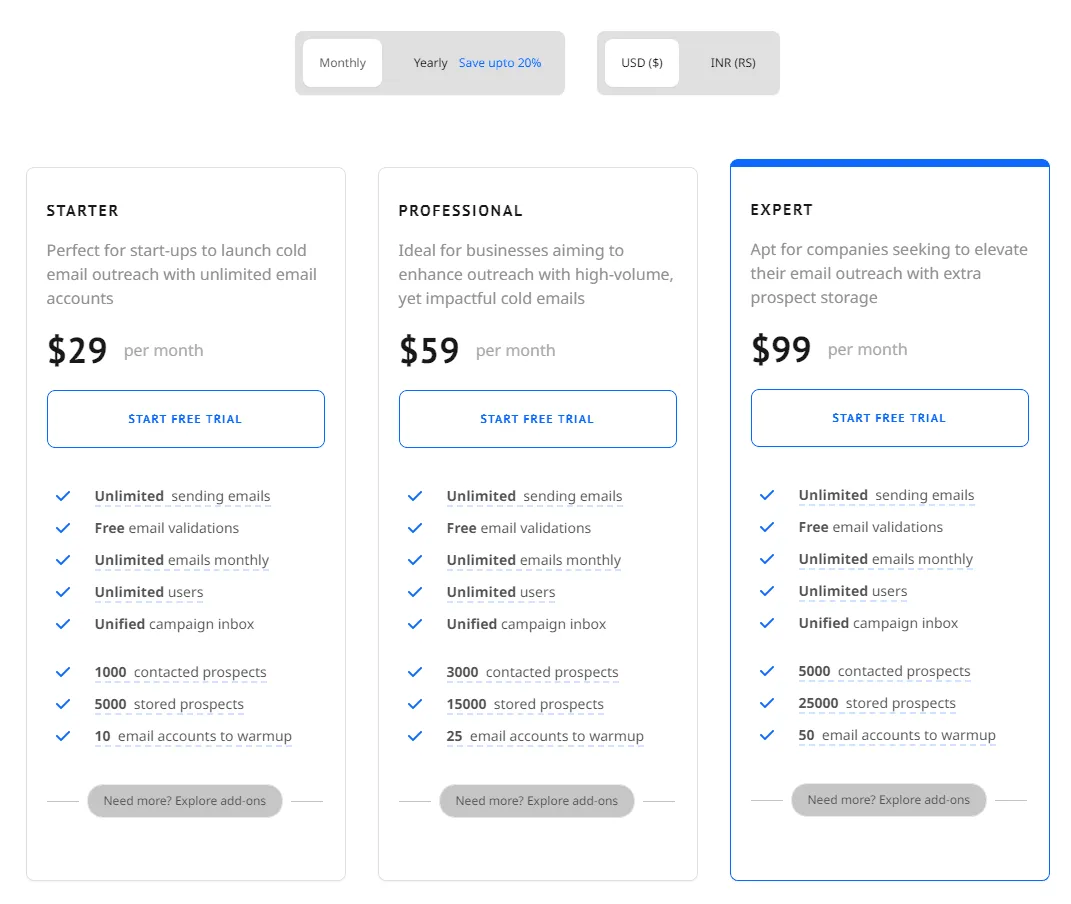Open Explore add-ons under Professional plan
Screen dimensions: 1071x904
(x=536, y=800)
